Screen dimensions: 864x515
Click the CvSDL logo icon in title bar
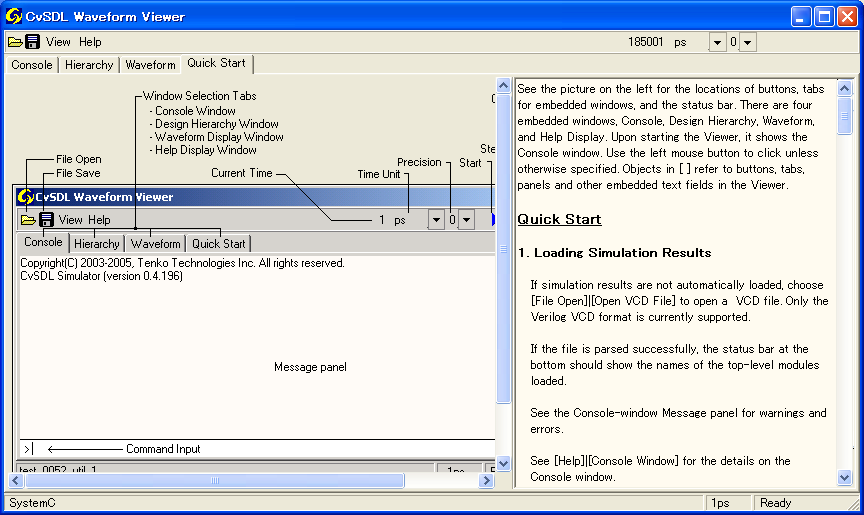[14, 17]
